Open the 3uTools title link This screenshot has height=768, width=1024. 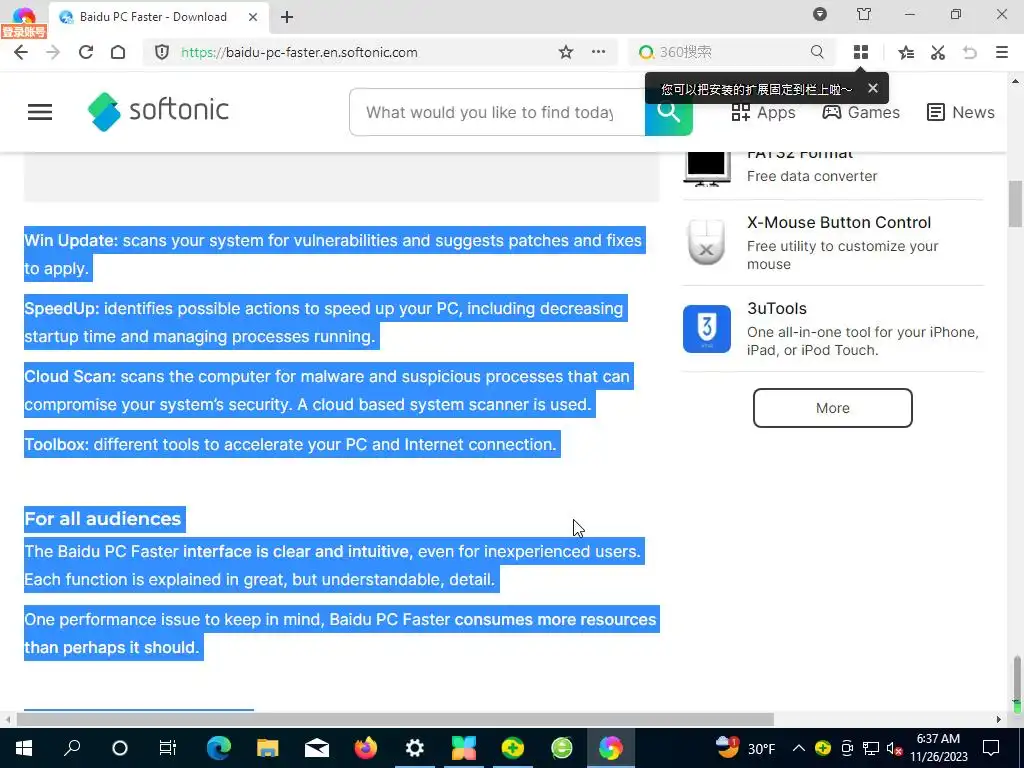[x=776, y=308]
